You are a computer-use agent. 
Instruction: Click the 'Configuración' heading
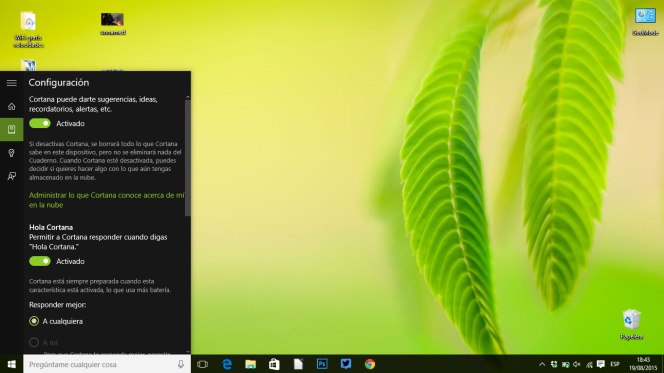coord(59,83)
